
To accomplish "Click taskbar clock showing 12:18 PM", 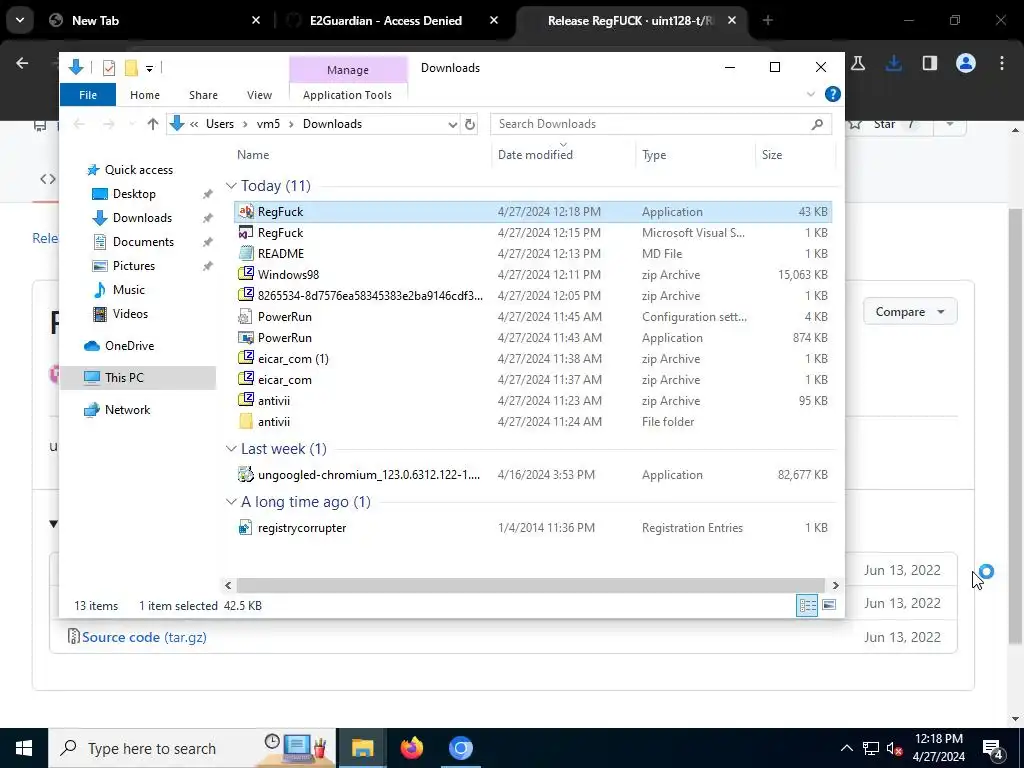I will point(938,748).
